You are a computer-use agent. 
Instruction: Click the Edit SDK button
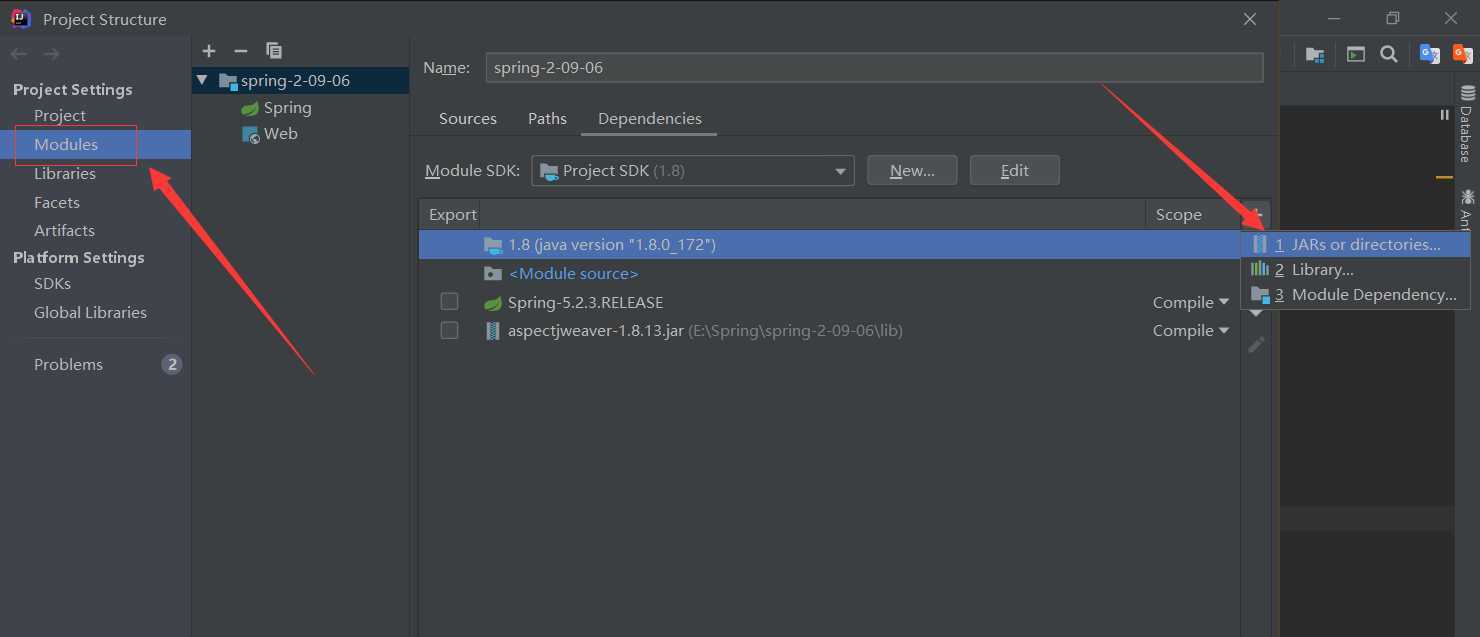1014,171
